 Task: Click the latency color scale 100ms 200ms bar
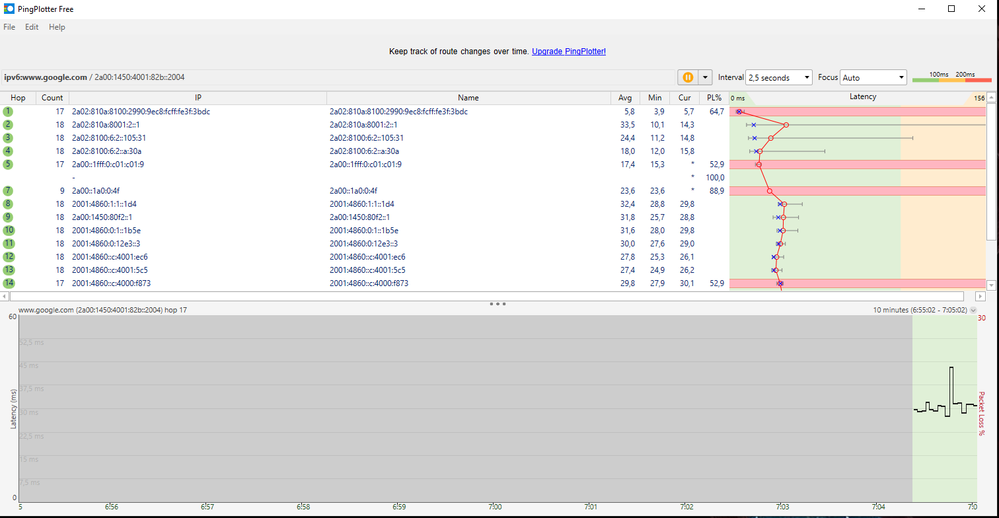click(x=952, y=77)
